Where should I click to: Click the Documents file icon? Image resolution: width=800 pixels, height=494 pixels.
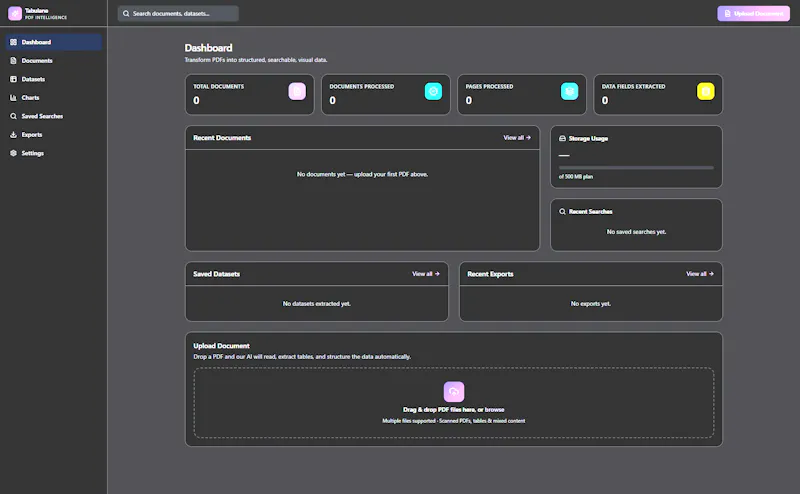[x=13, y=61]
